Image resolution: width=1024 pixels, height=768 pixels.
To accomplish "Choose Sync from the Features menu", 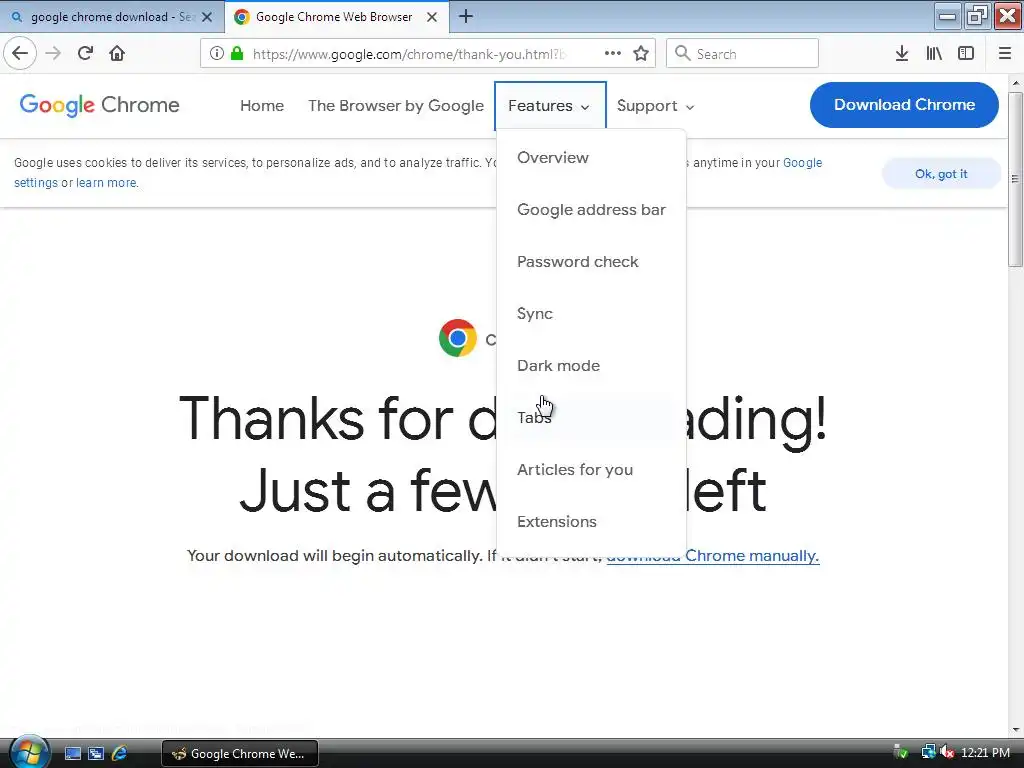I will tap(535, 313).
